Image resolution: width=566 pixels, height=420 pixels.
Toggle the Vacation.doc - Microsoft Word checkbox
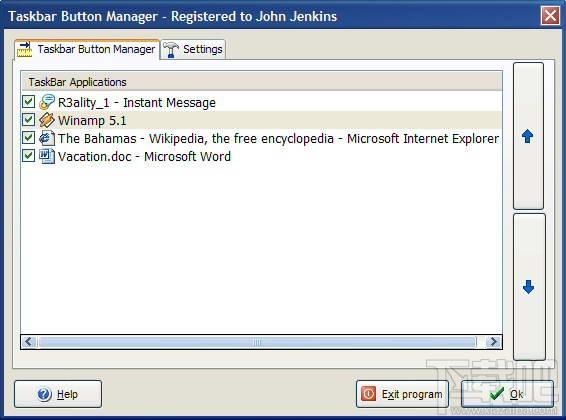point(28,156)
